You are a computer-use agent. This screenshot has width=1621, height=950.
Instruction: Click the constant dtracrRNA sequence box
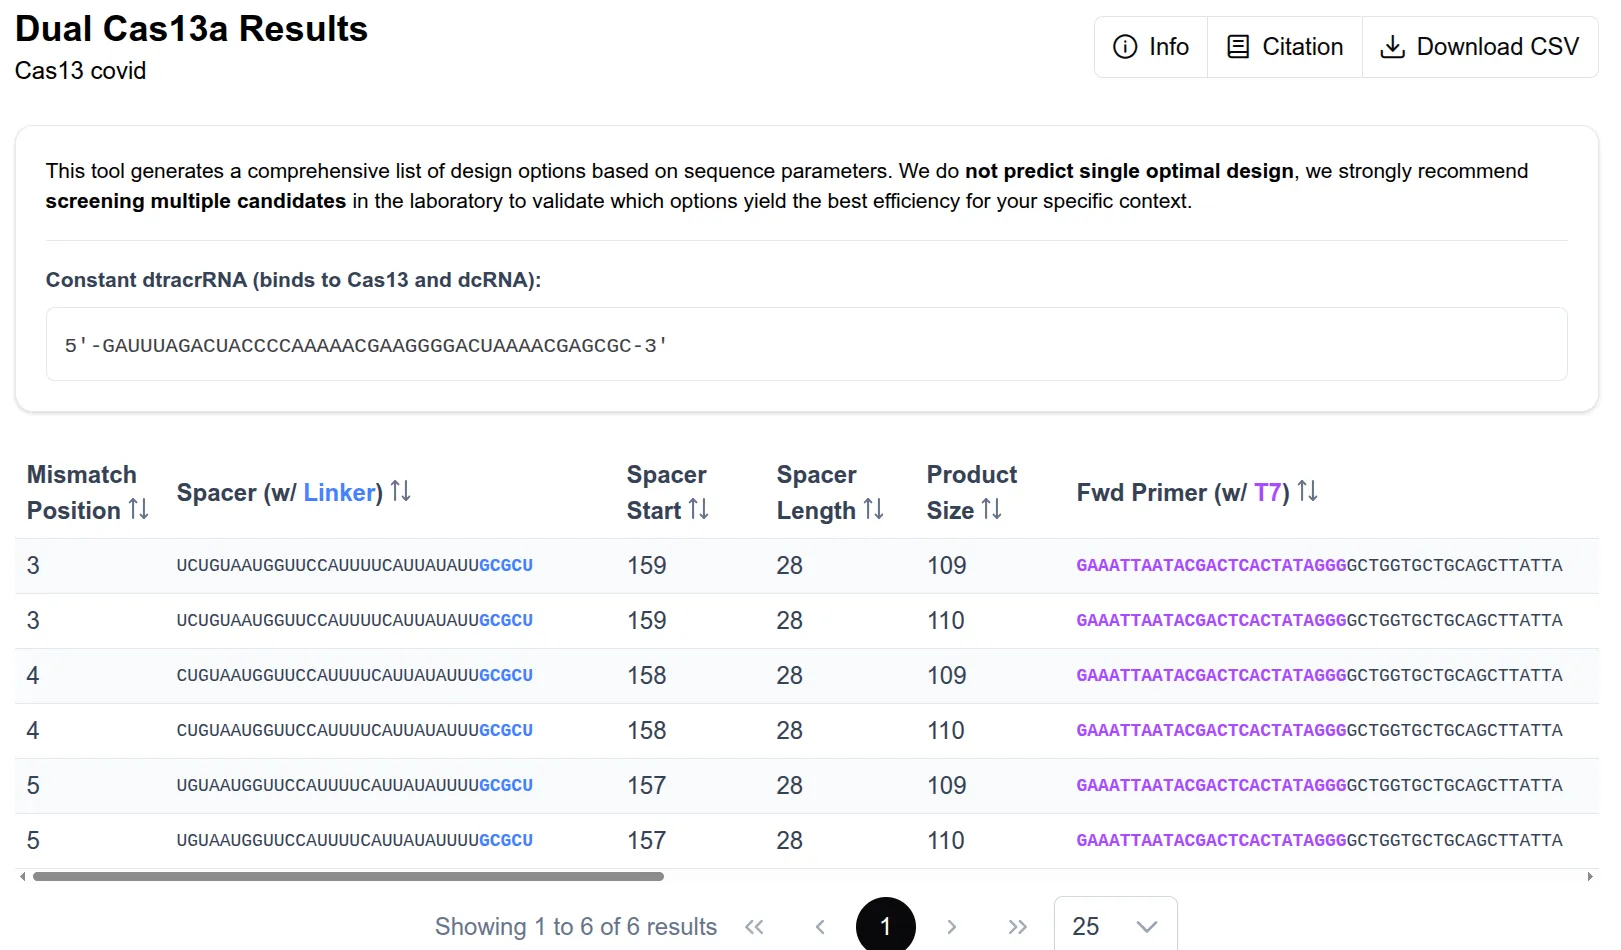806,345
